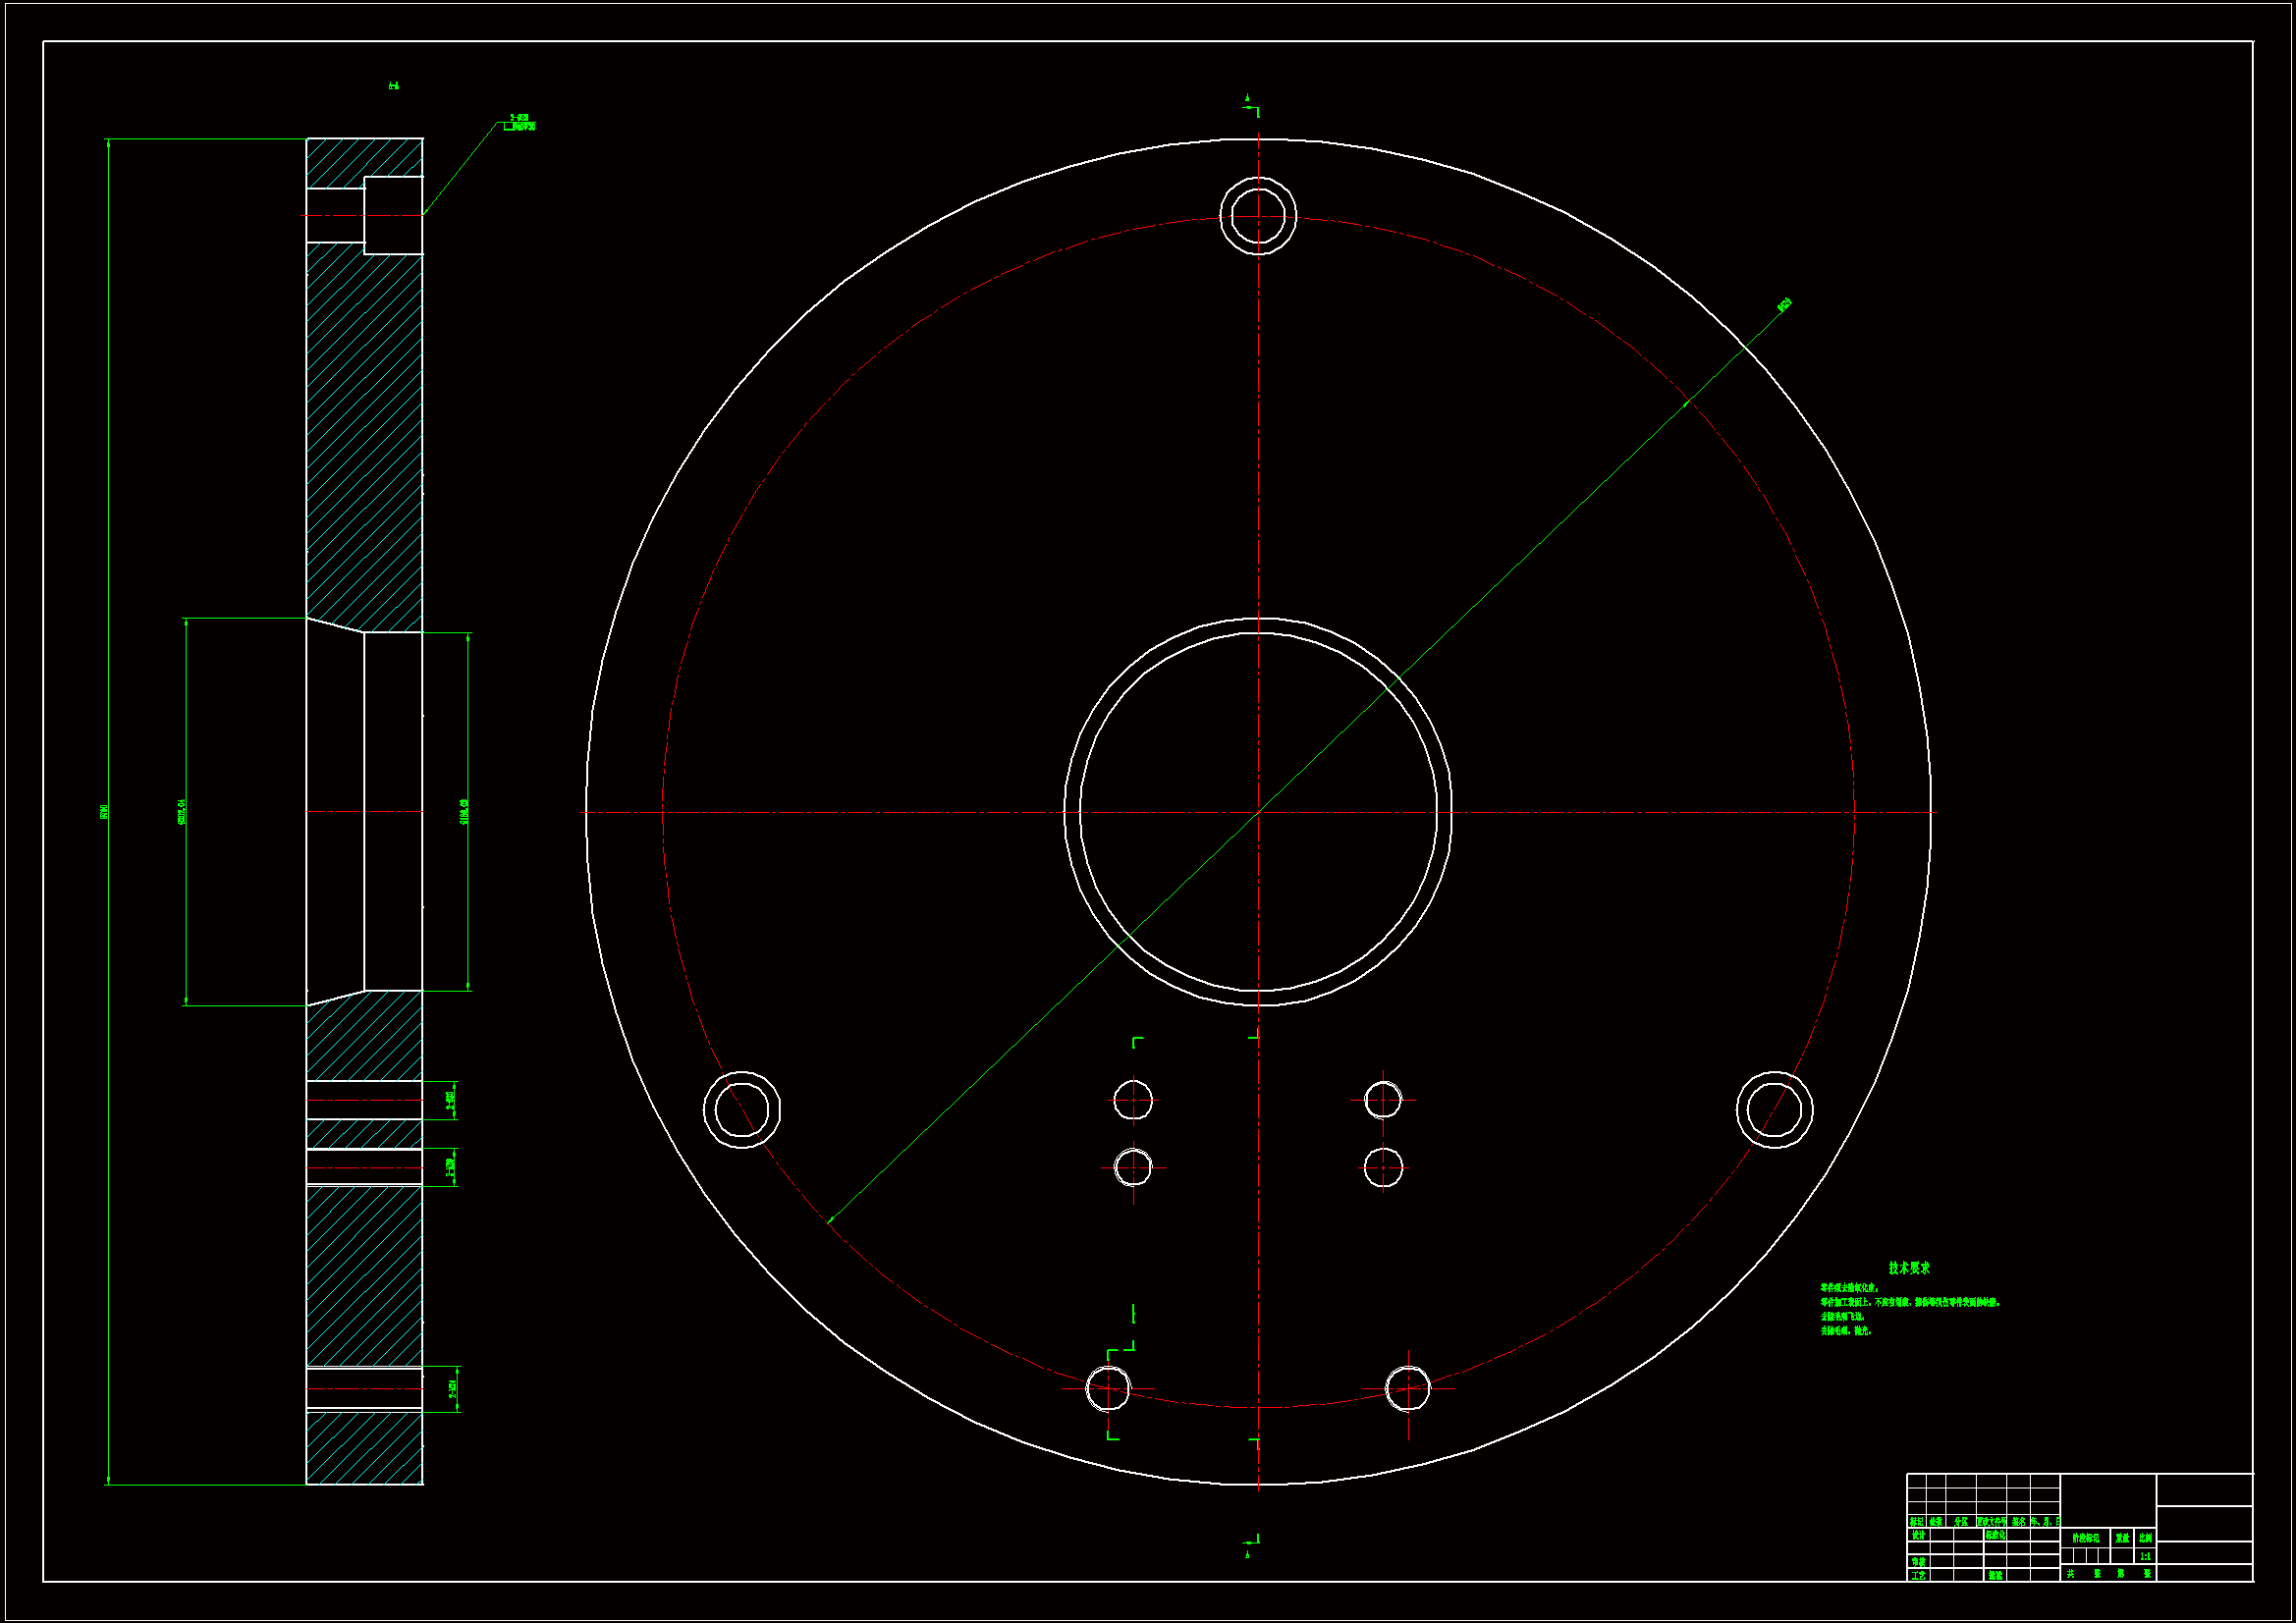
Task: Select the bottom-right small hole on the bolt circle
Action: (x=1407, y=1388)
